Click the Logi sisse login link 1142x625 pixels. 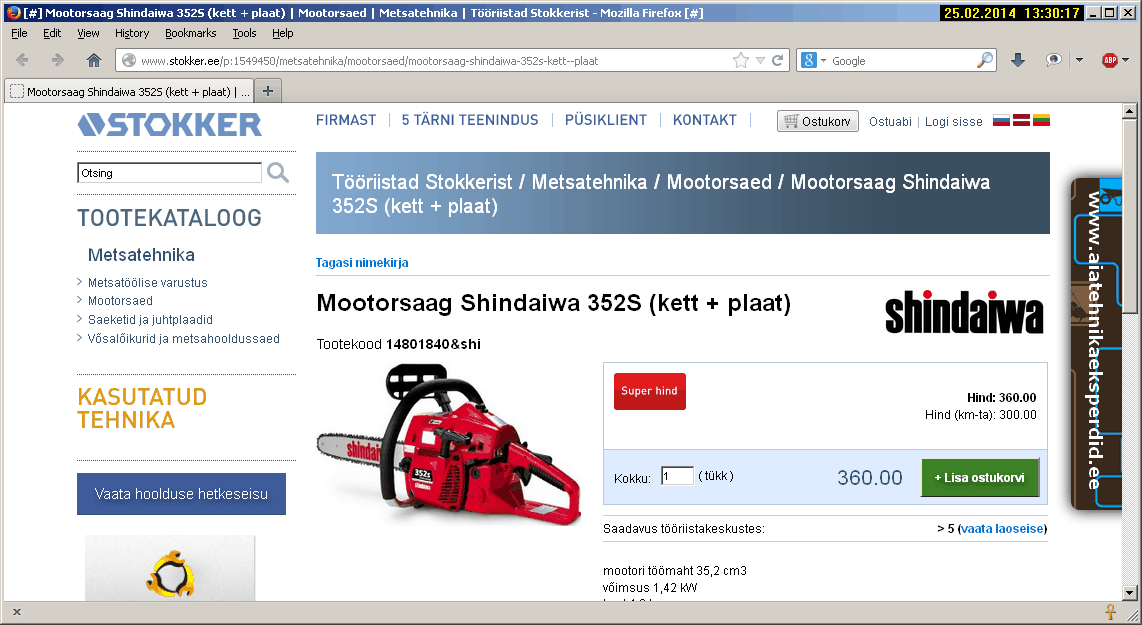click(x=953, y=122)
